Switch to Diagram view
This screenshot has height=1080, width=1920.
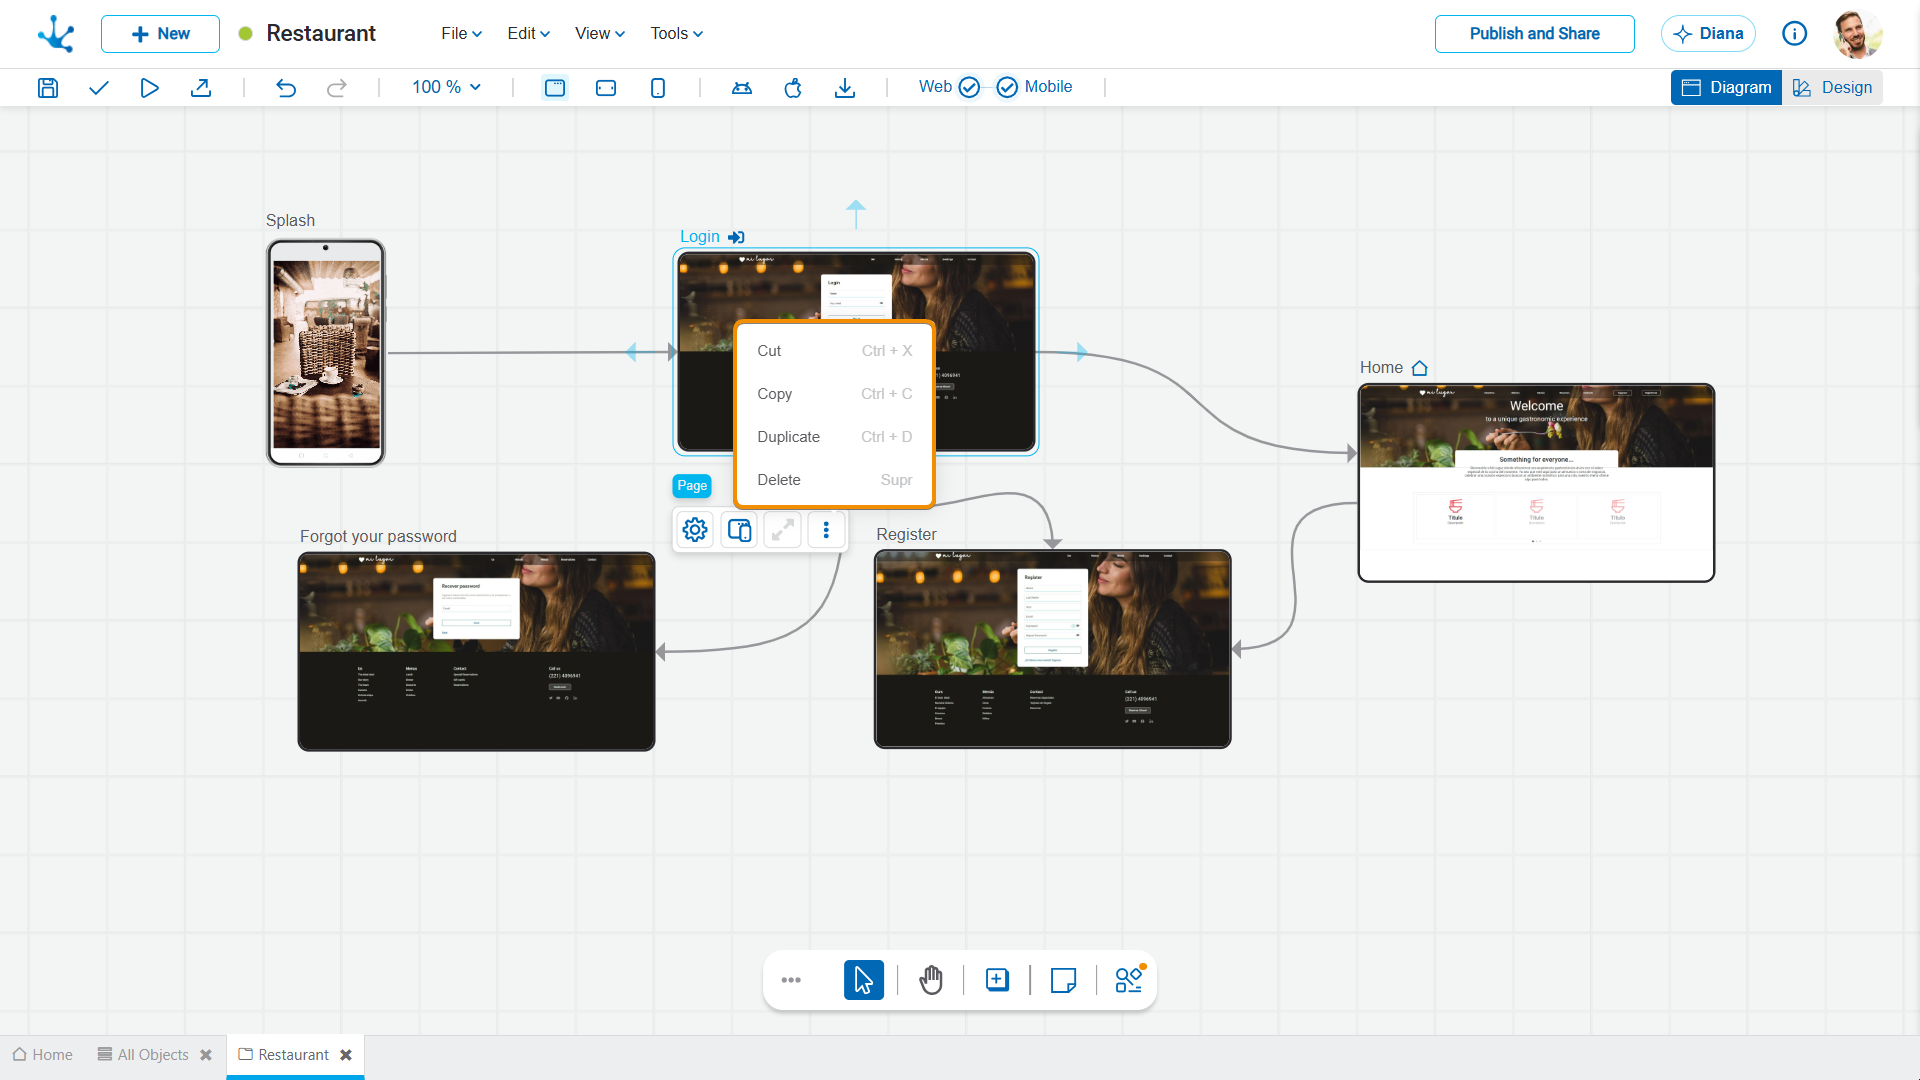click(1726, 87)
